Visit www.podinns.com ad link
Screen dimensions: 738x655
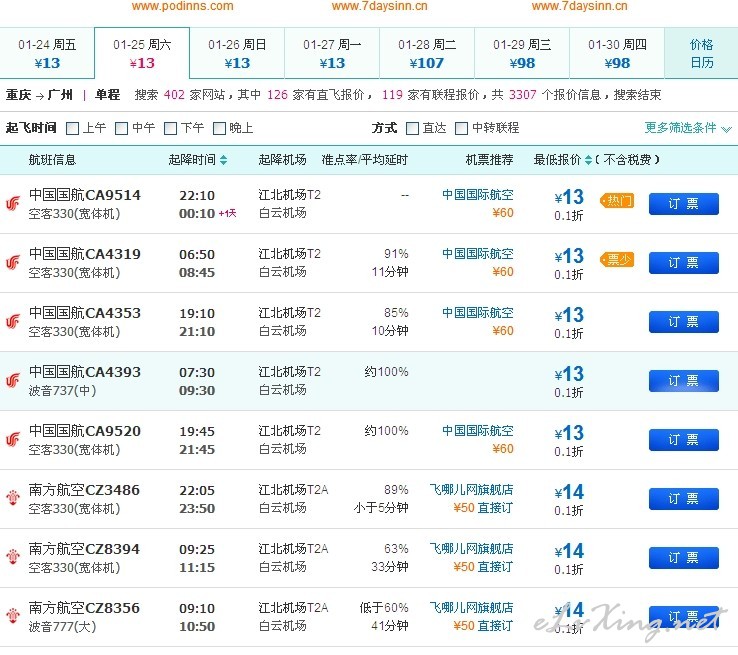(x=183, y=6)
